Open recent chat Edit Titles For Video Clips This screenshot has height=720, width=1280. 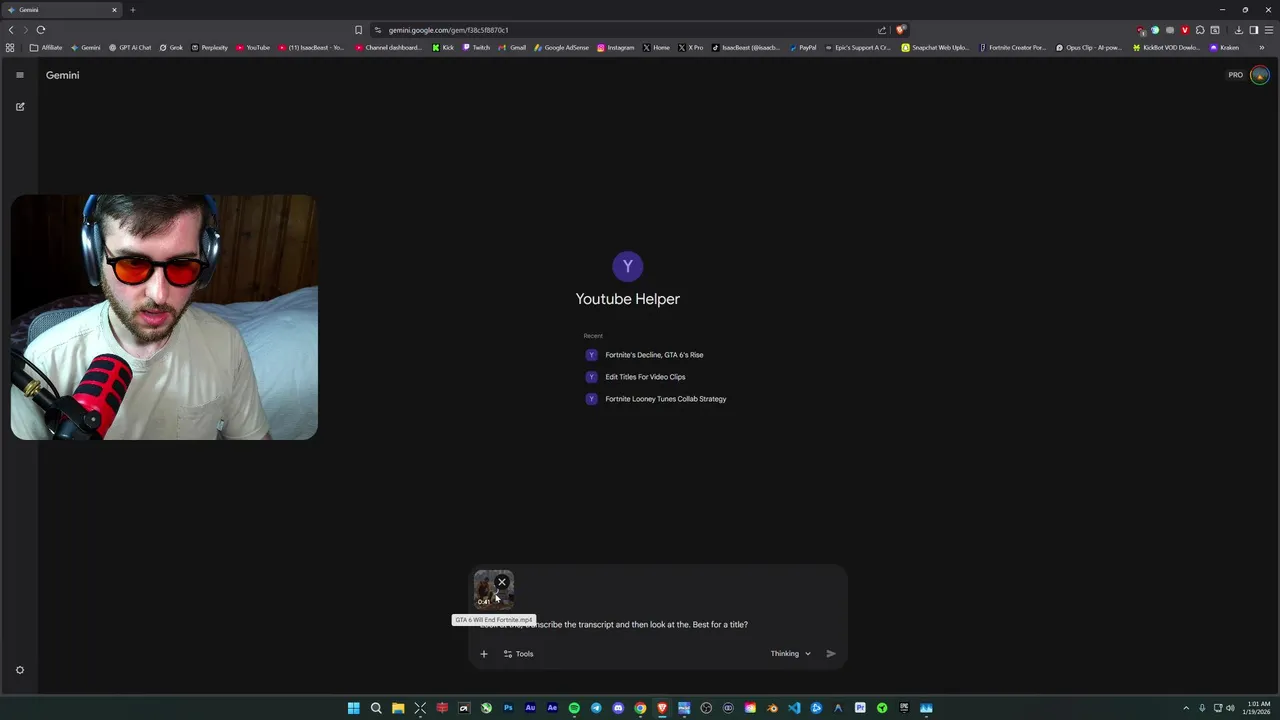[x=645, y=377]
